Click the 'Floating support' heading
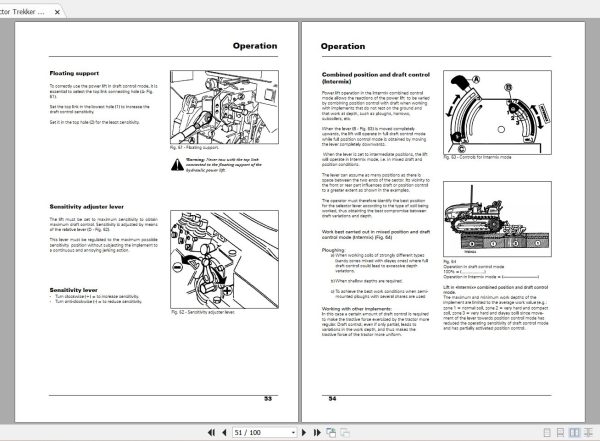The width and height of the screenshot is (600, 441). (x=74, y=73)
